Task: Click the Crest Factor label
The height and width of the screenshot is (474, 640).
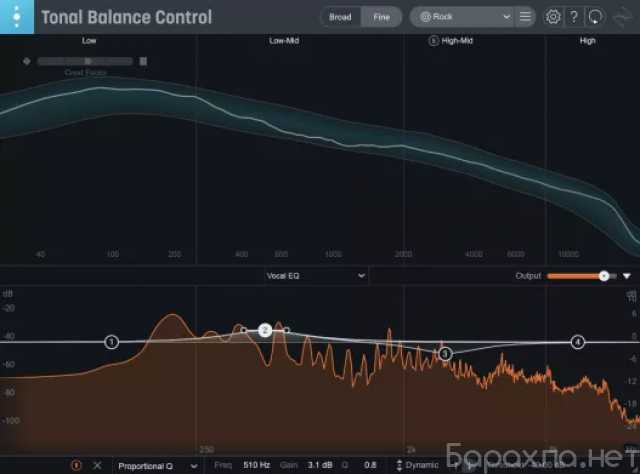Action: [85, 73]
